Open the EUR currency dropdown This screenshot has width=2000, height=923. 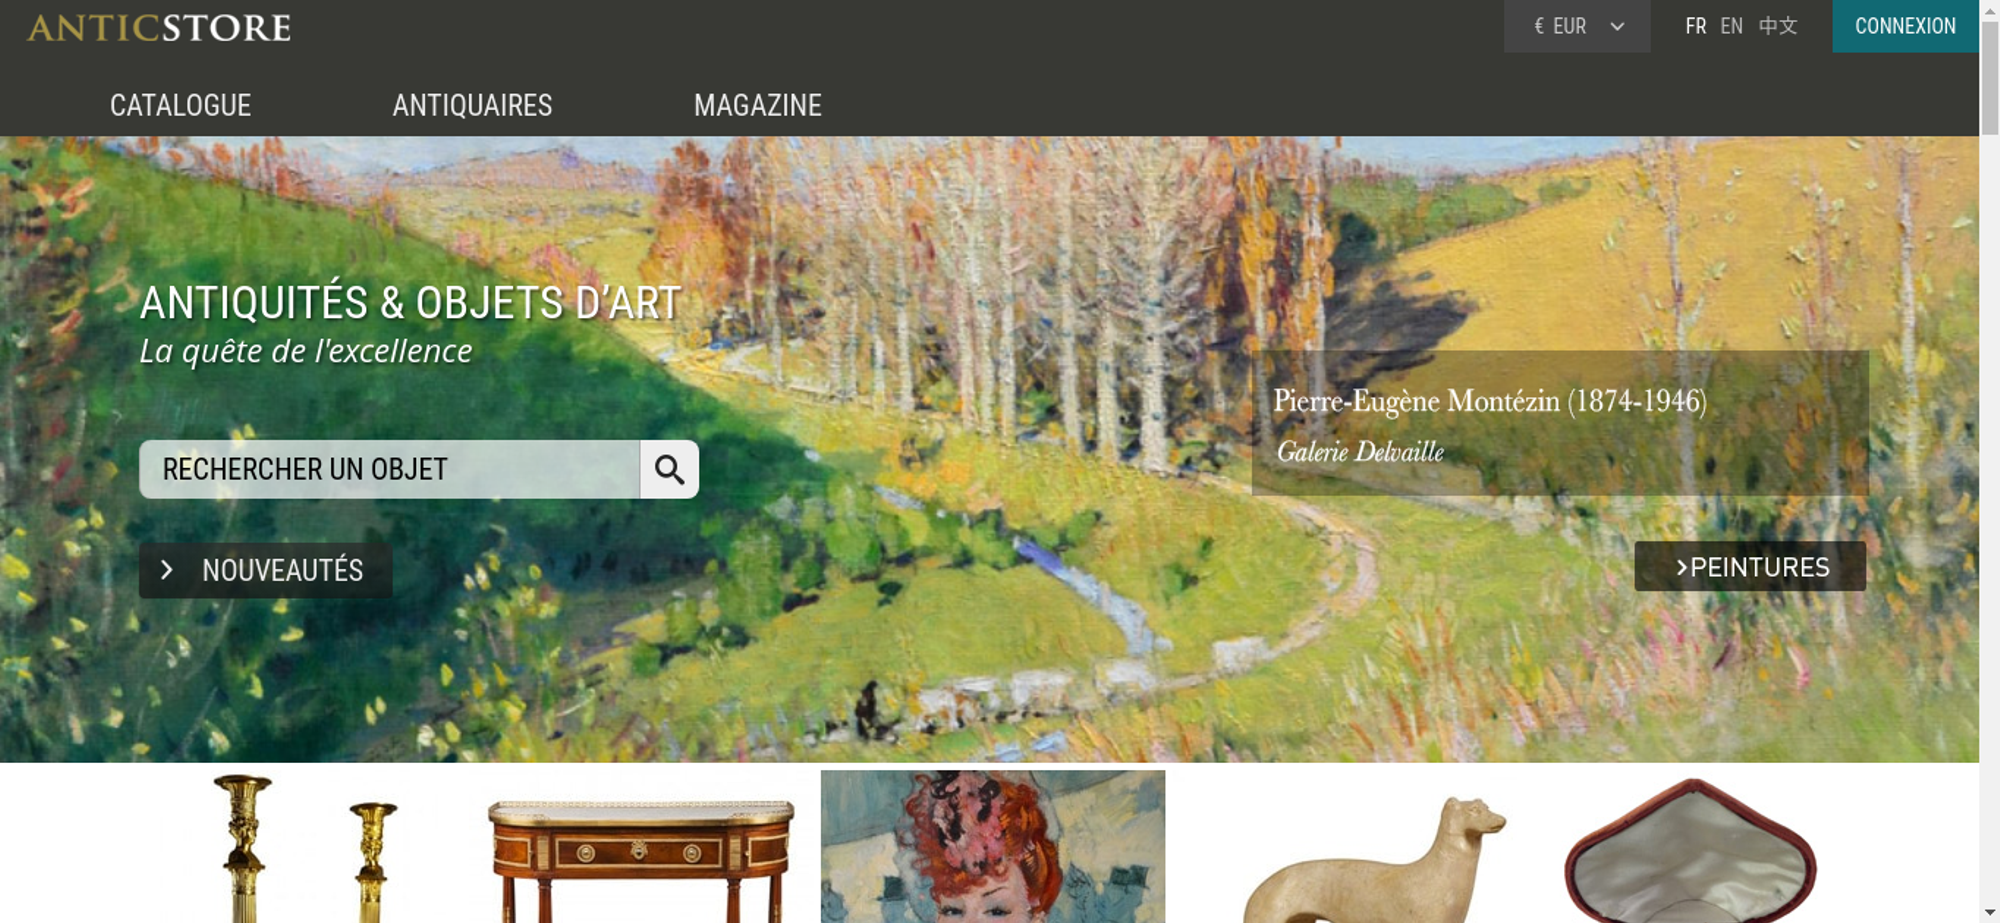tap(1577, 26)
